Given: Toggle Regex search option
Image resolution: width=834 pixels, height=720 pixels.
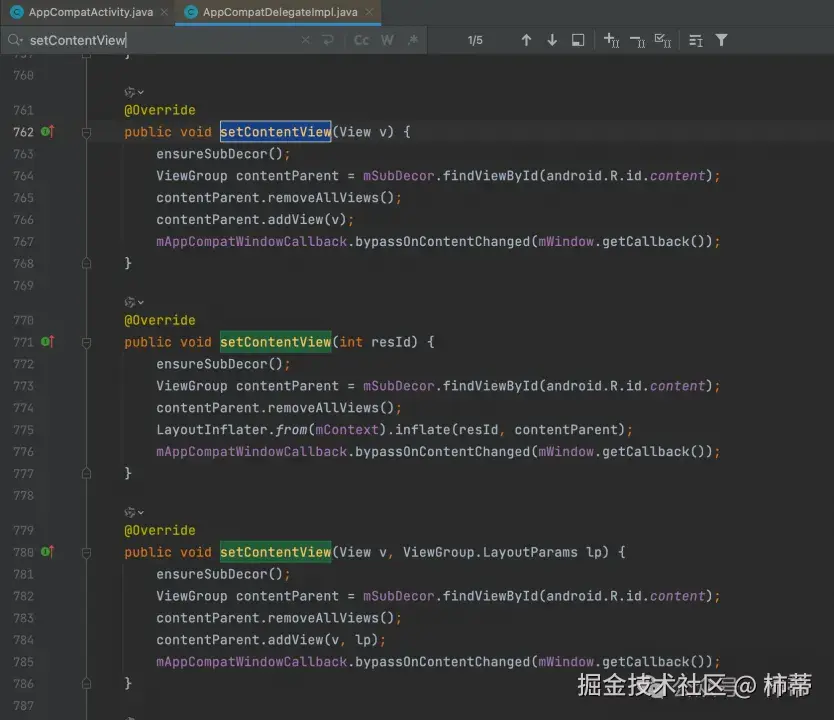Looking at the screenshot, I should click(x=413, y=40).
